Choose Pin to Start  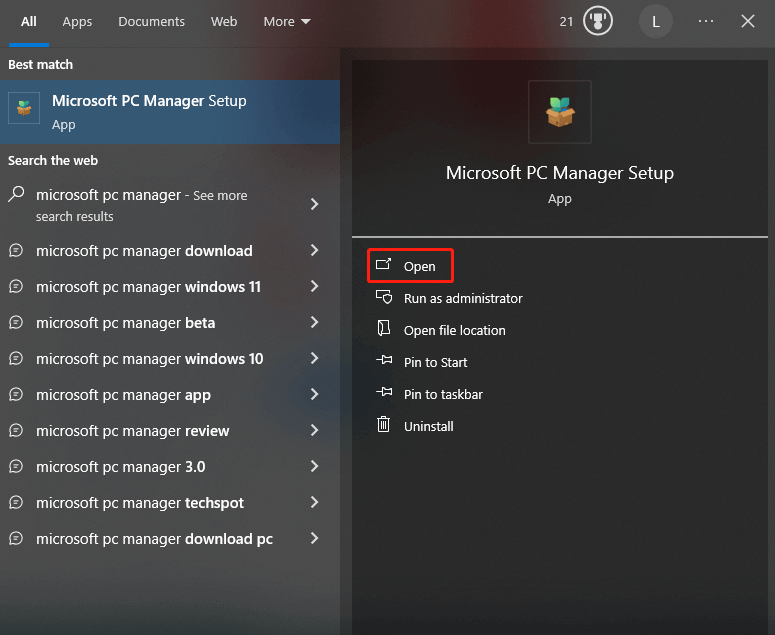tap(435, 363)
